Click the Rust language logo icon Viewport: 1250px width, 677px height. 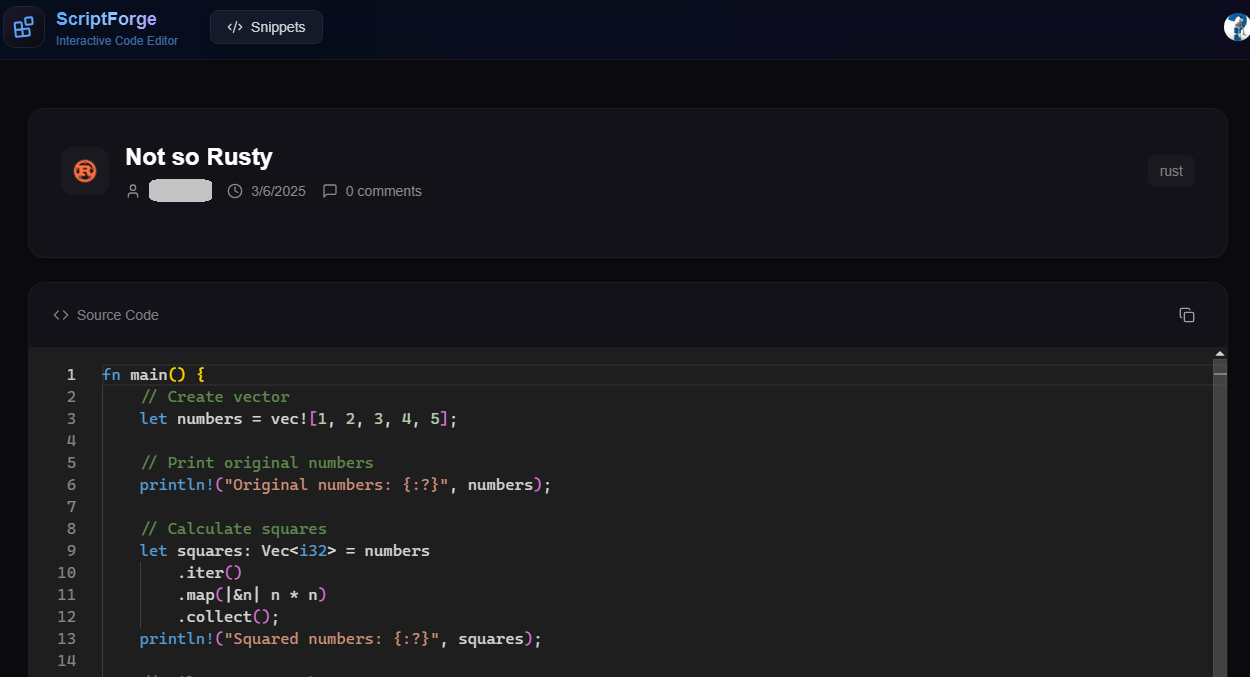(x=85, y=171)
